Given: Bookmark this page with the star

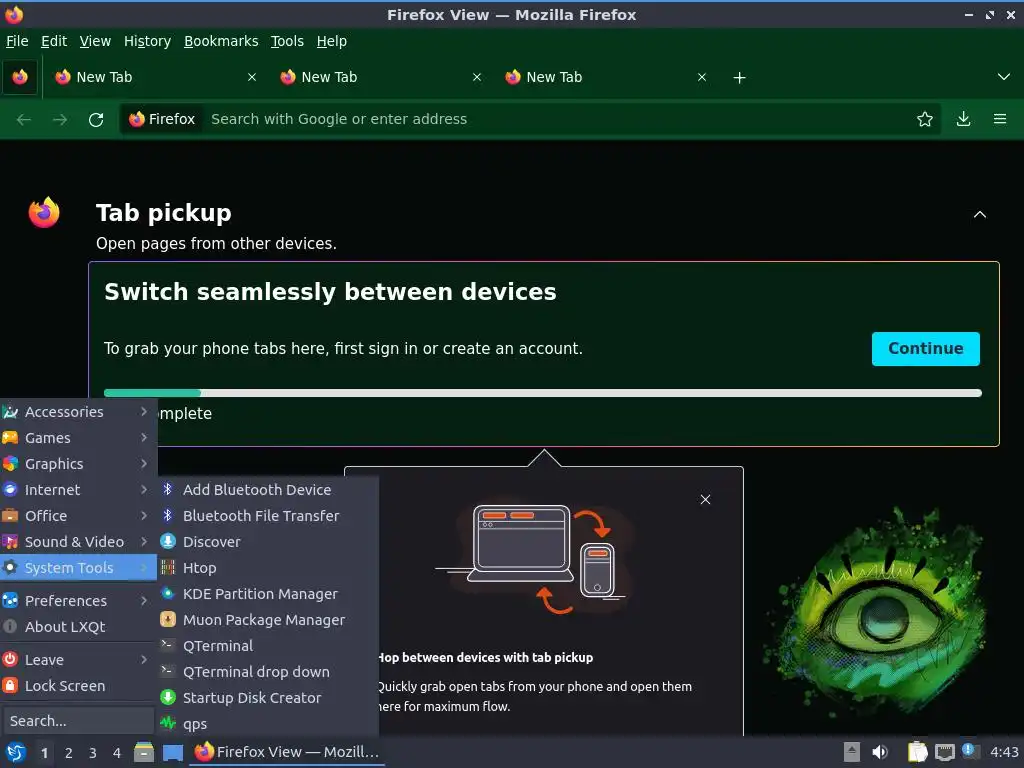Looking at the screenshot, I should coord(924,120).
